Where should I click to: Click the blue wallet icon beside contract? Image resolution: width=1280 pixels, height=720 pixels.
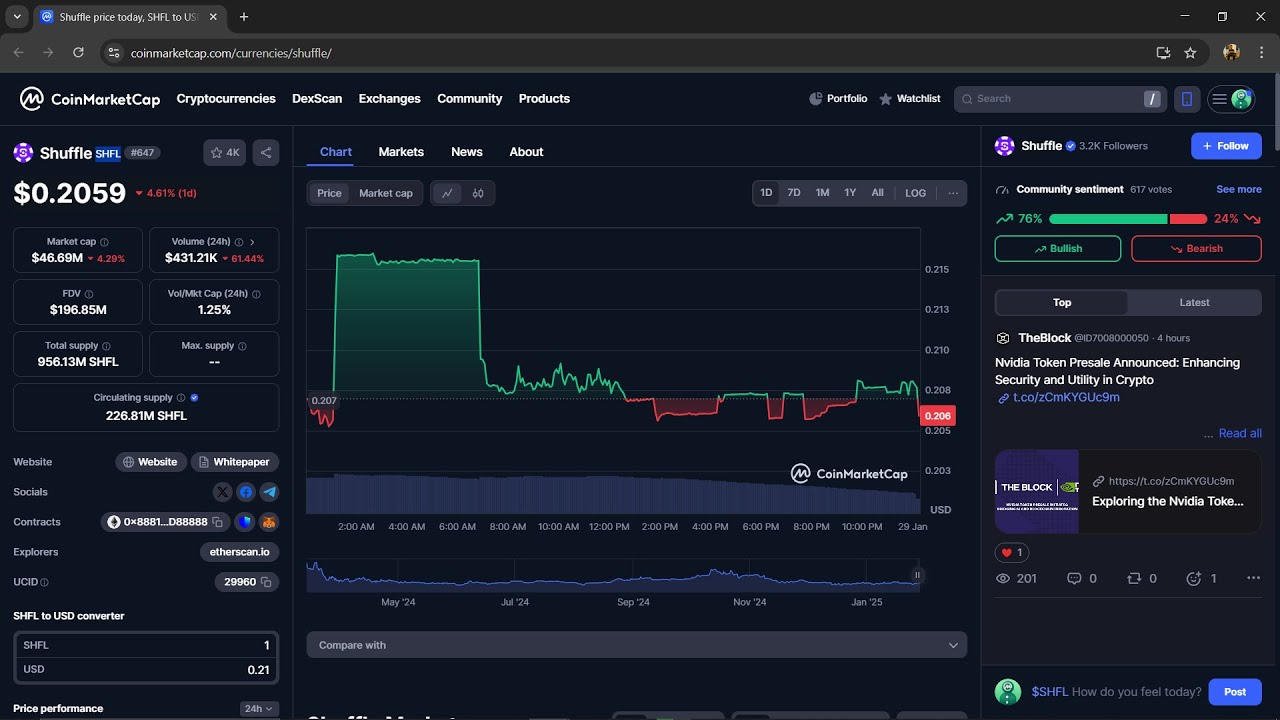tap(245, 522)
